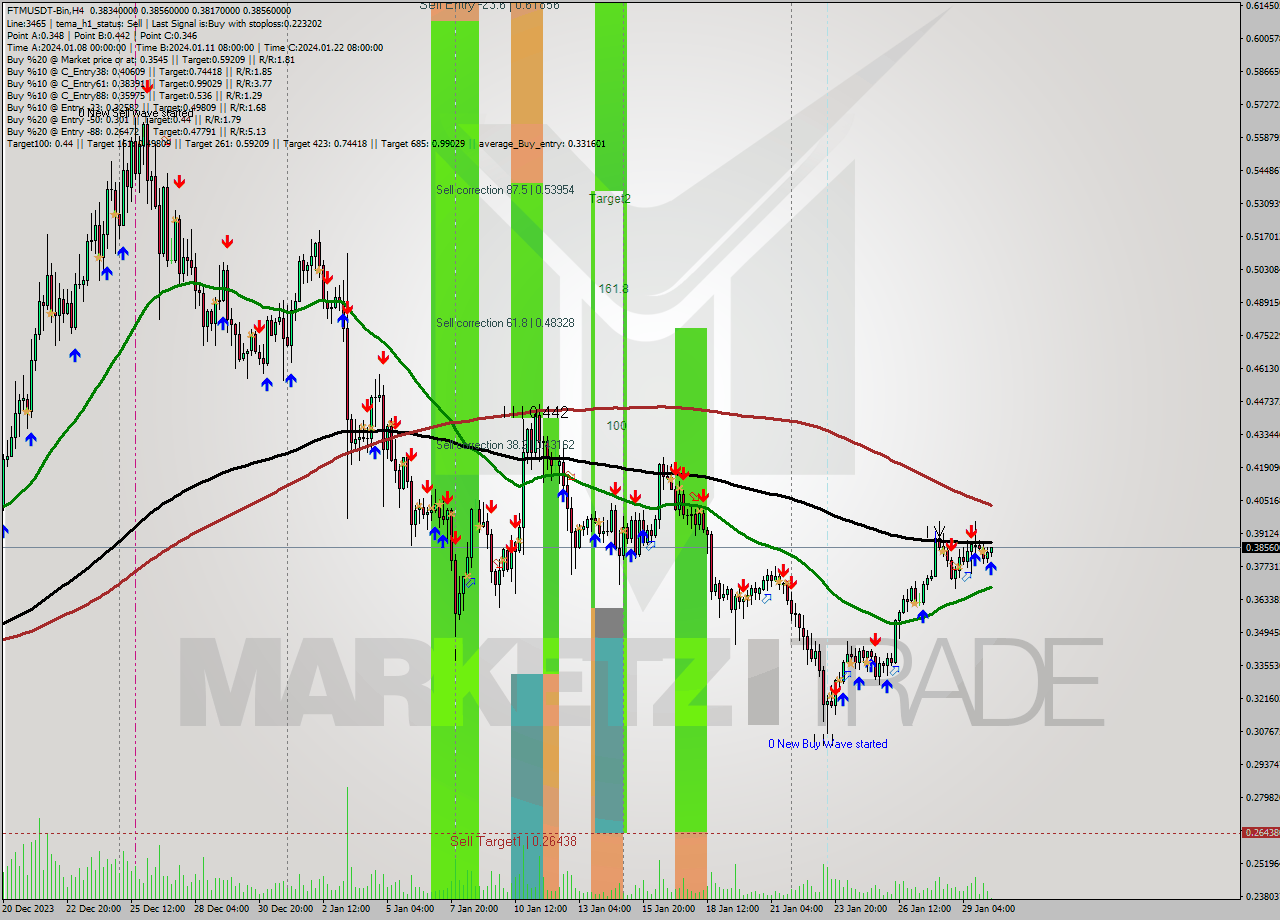The image size is (1280, 920).
Task: Select the '25 Dec 12:00' time label
Action: point(157,909)
